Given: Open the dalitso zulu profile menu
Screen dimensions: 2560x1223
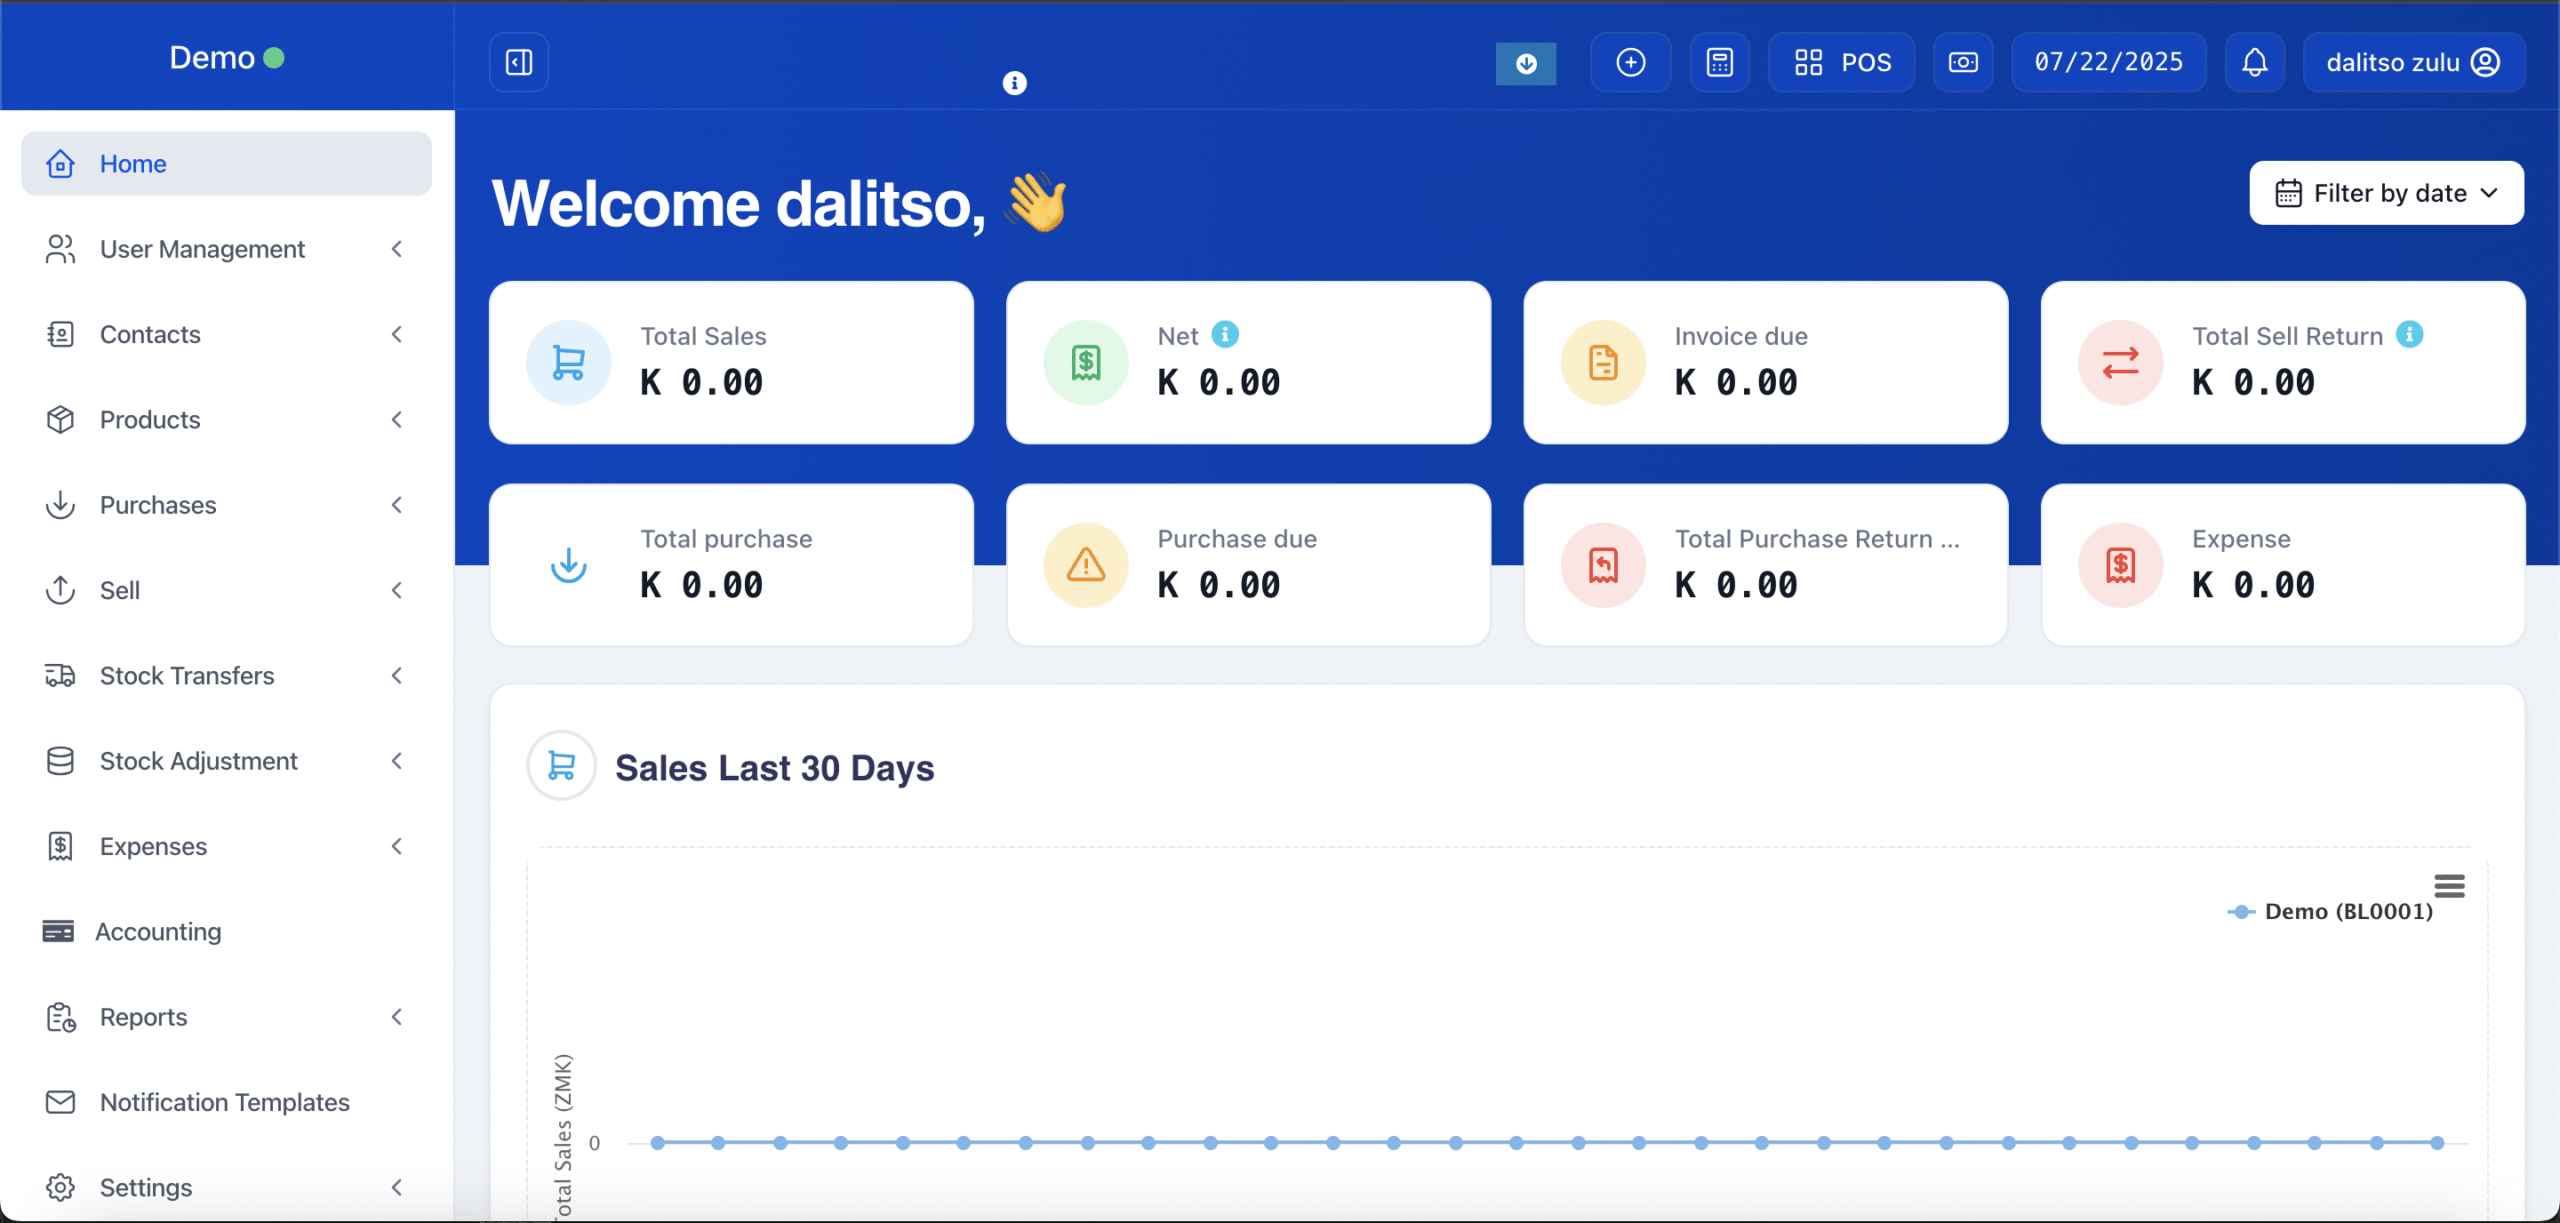Looking at the screenshot, I should coord(2412,62).
